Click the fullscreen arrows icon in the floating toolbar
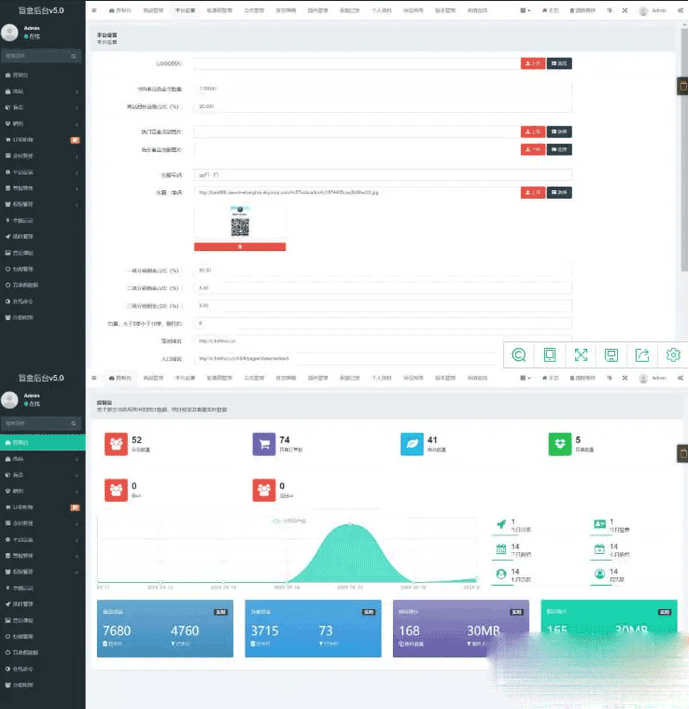The width and height of the screenshot is (689, 709). point(580,355)
